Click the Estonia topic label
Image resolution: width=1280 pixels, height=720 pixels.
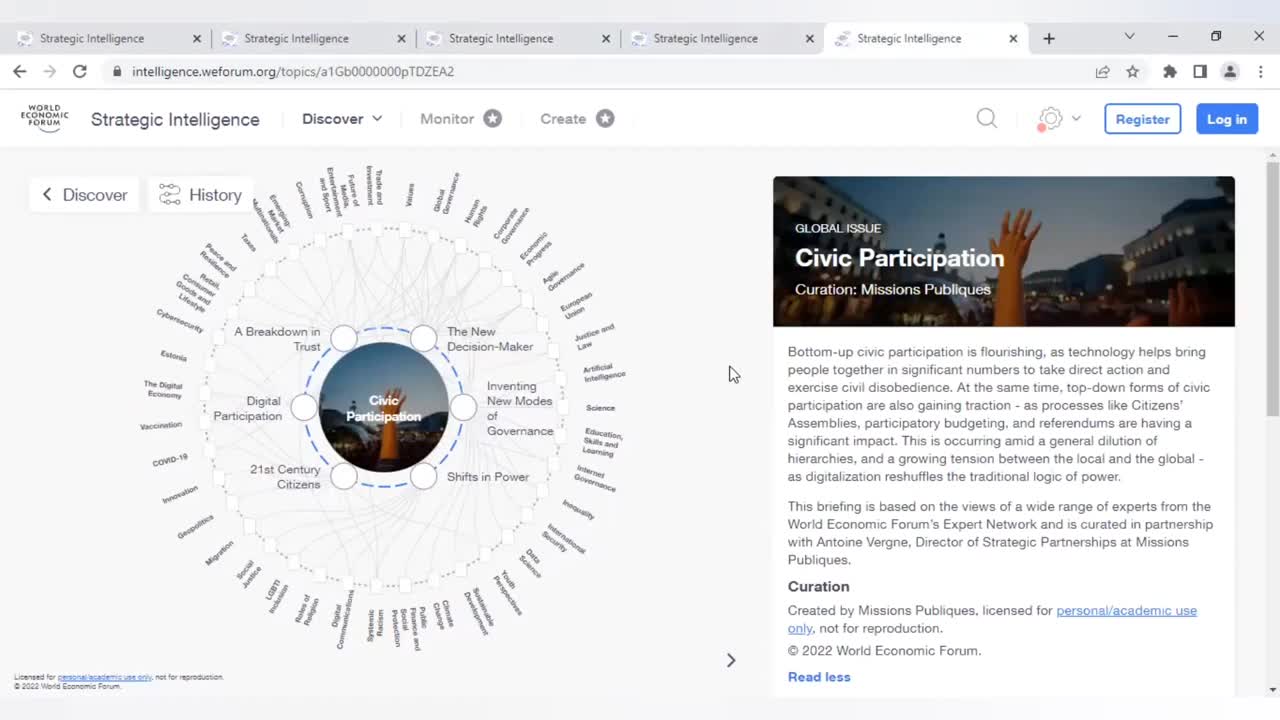point(173,356)
